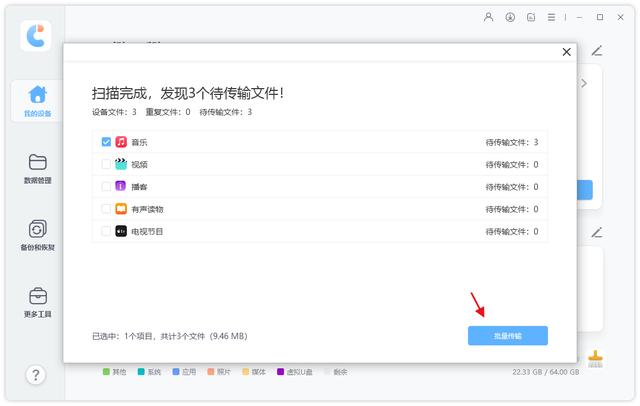This screenshot has height=406, width=640.
Task: Expand the right chevron arrow behind dialog
Action: pos(584,83)
